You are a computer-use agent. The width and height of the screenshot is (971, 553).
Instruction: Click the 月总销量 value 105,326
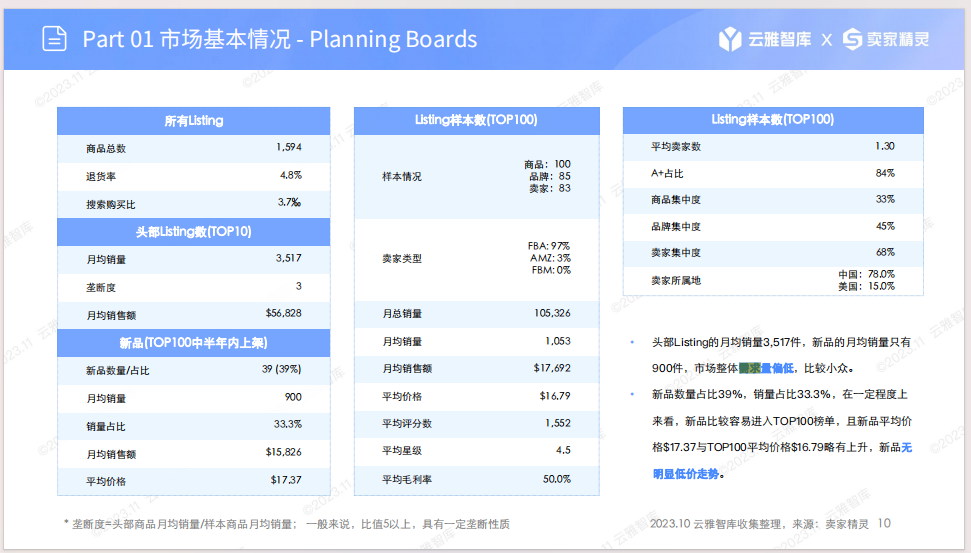(x=552, y=313)
